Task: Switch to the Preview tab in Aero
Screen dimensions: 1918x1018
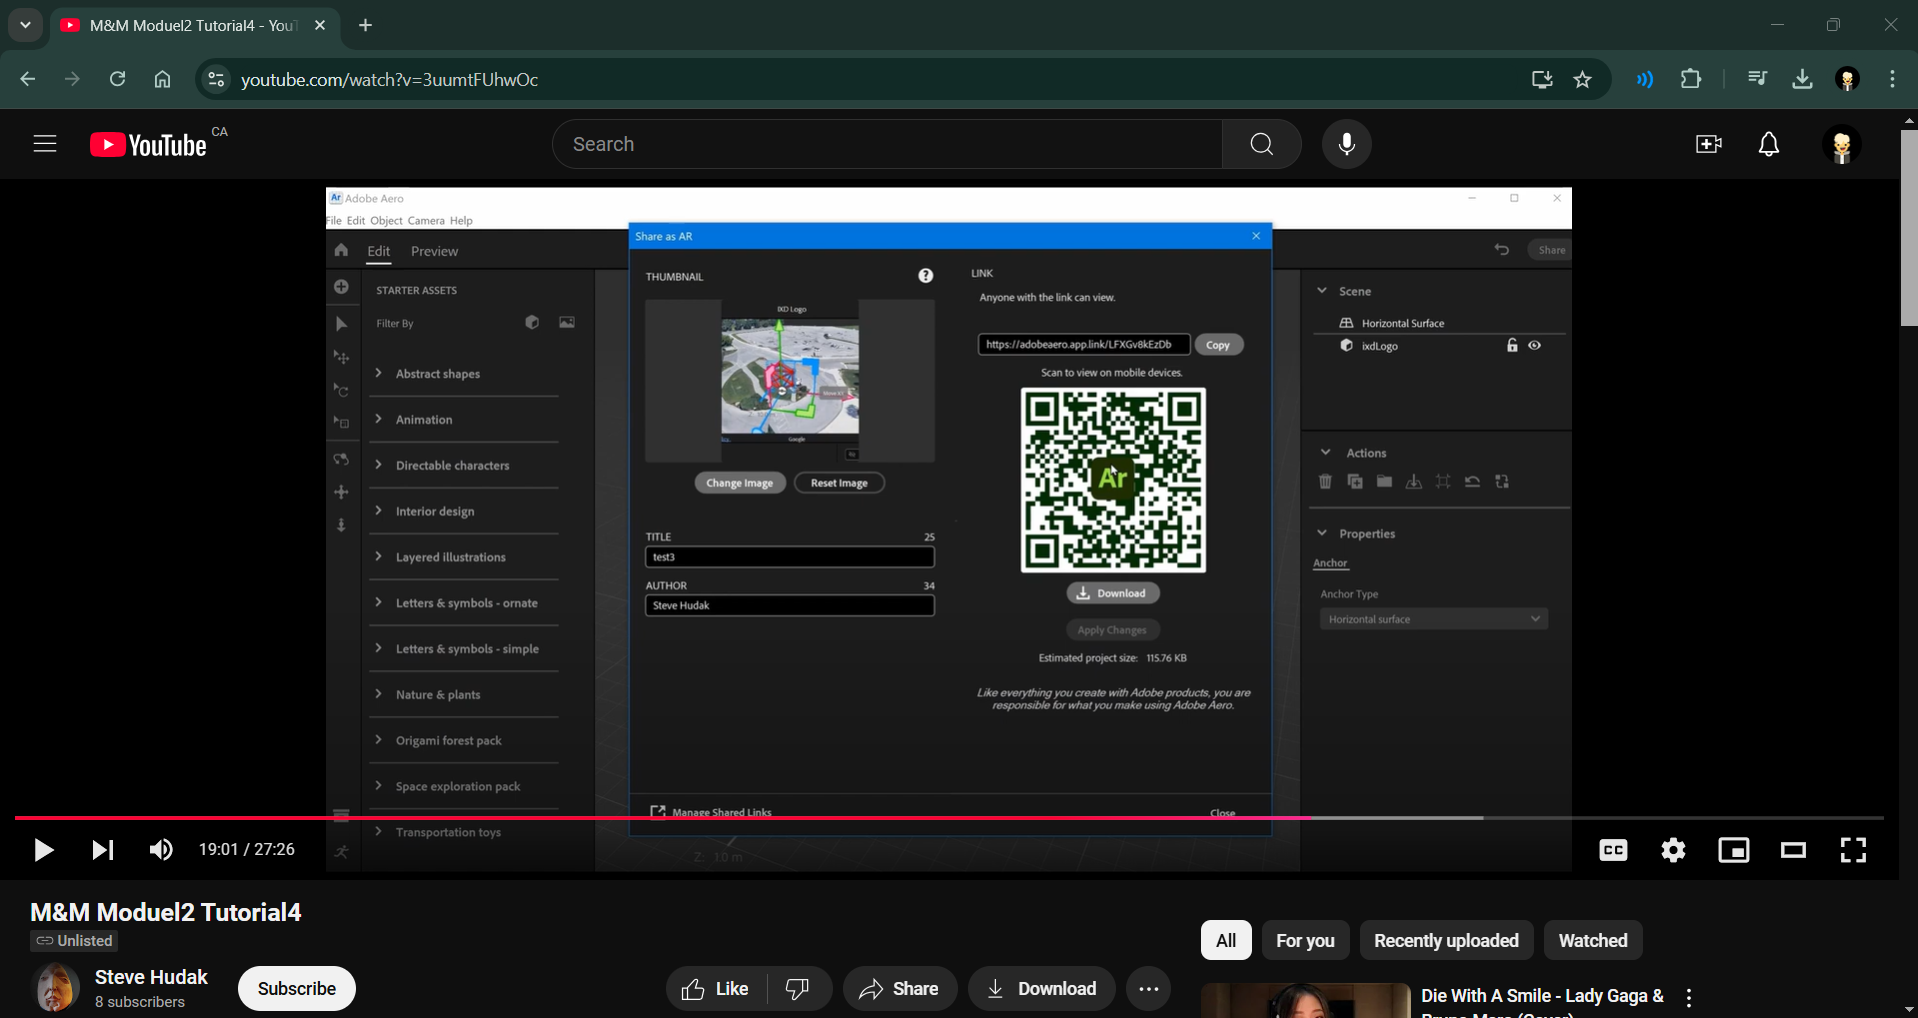Action: (x=434, y=251)
